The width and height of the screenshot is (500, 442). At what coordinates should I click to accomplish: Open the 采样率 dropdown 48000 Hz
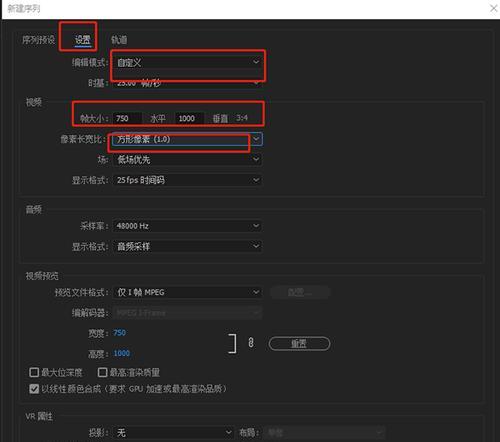pyautogui.click(x=188, y=226)
